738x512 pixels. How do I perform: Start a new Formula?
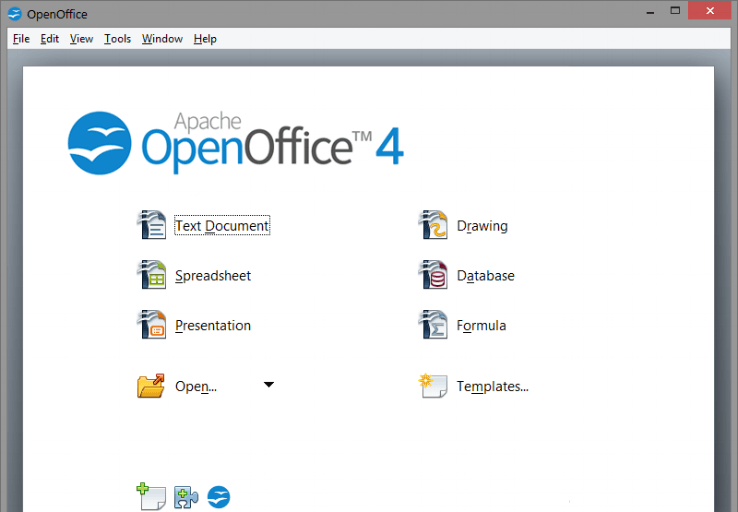coord(481,325)
